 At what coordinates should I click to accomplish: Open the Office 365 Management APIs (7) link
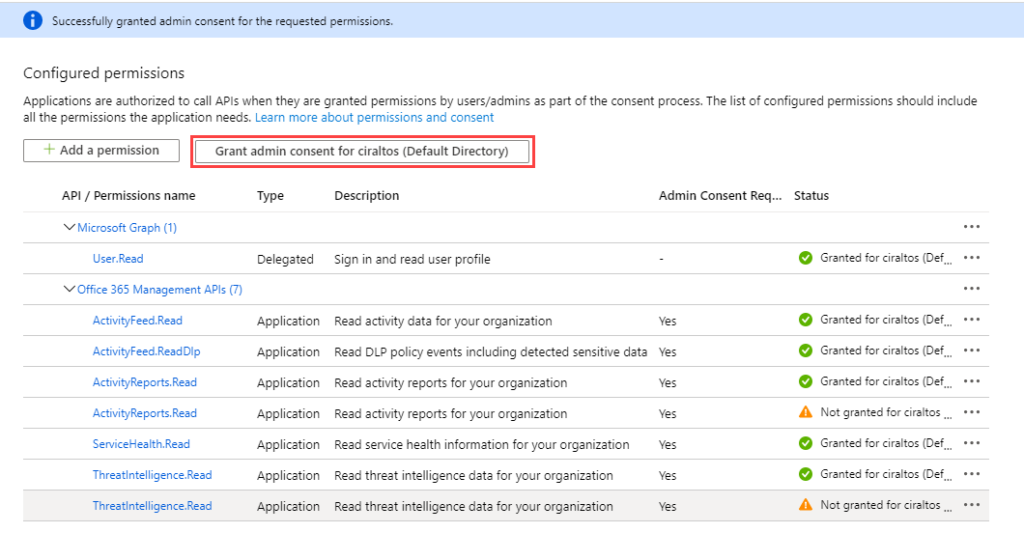(x=159, y=289)
